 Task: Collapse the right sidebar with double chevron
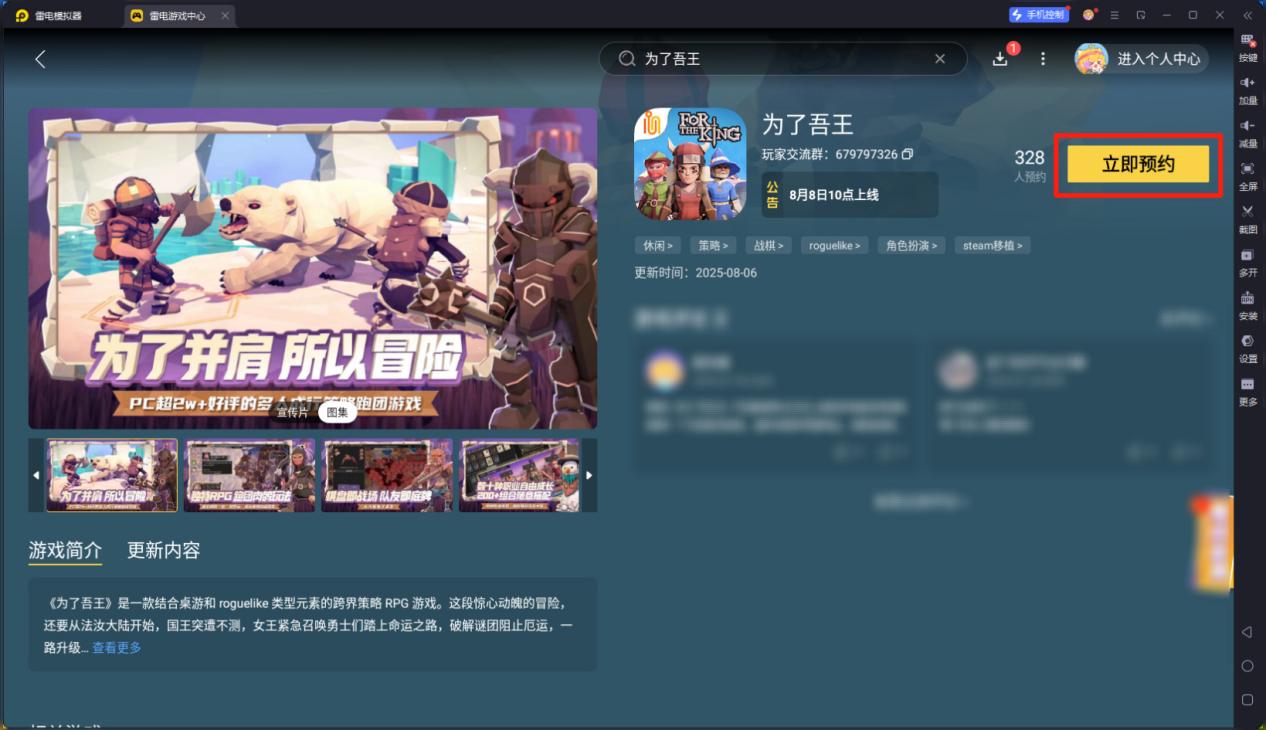(1247, 15)
